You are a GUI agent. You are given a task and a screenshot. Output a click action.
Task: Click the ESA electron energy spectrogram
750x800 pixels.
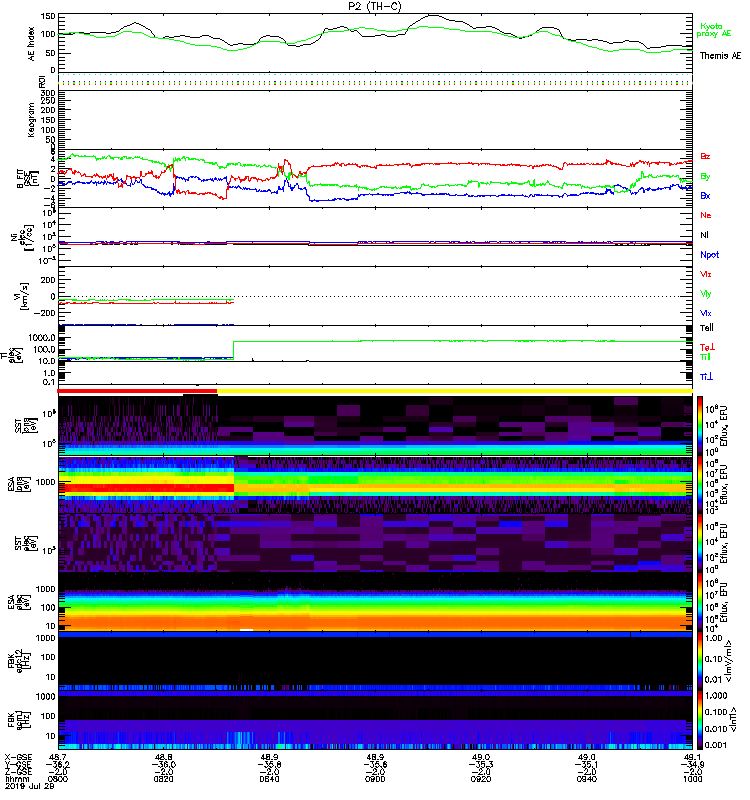(375, 602)
